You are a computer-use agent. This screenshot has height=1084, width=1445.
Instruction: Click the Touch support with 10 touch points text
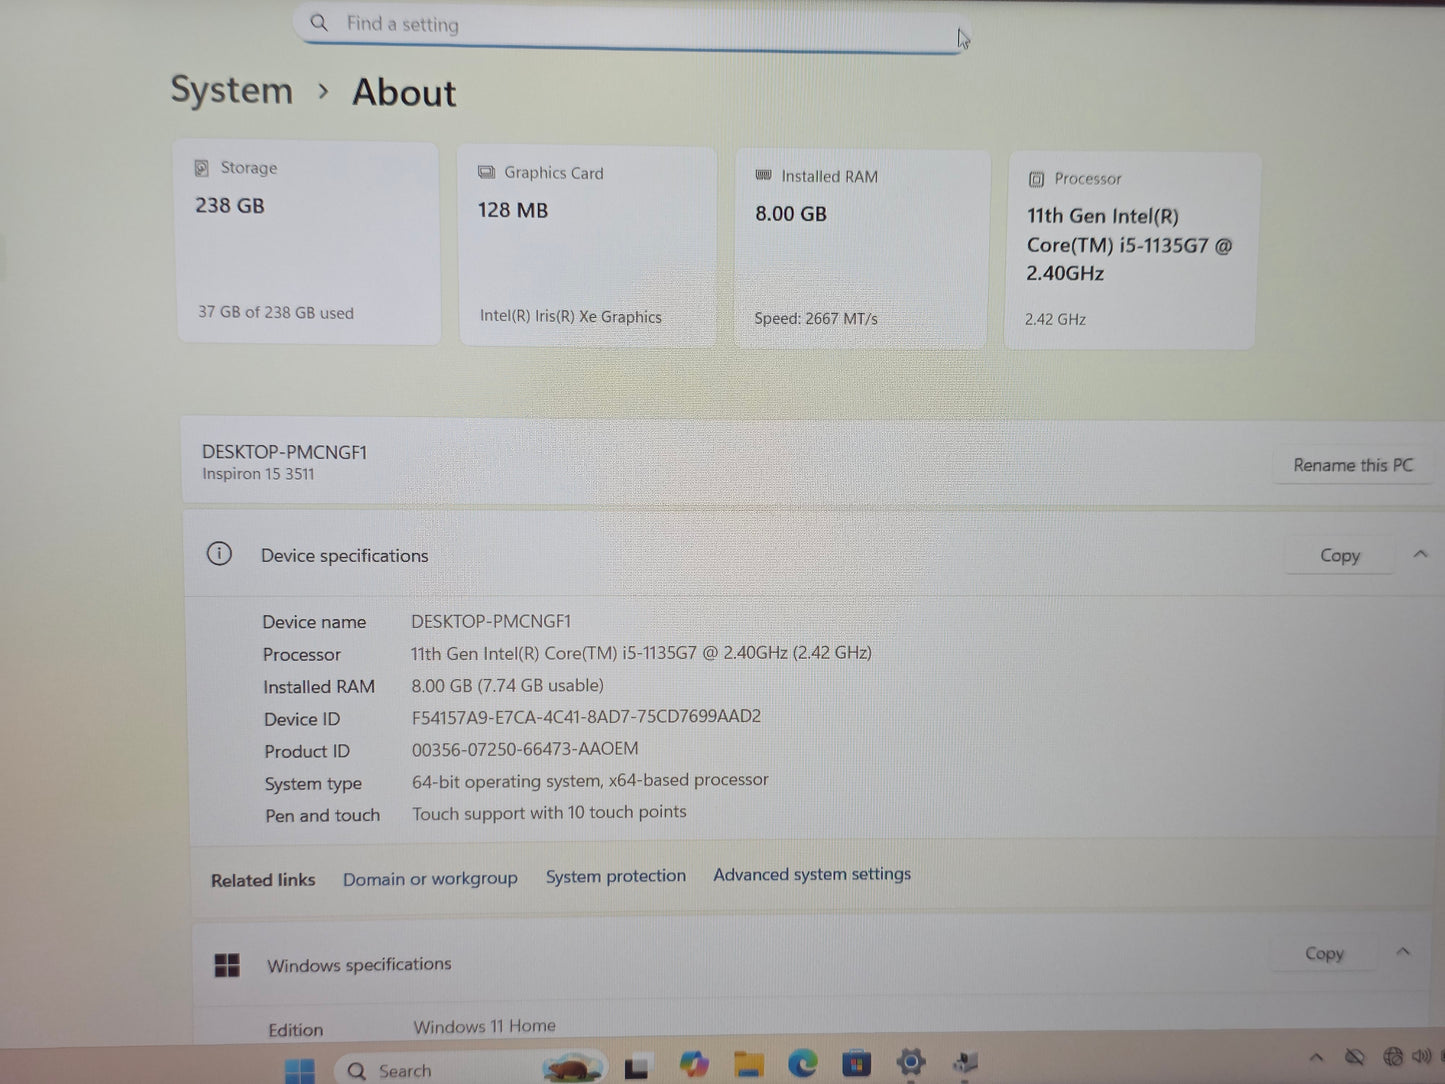(549, 813)
